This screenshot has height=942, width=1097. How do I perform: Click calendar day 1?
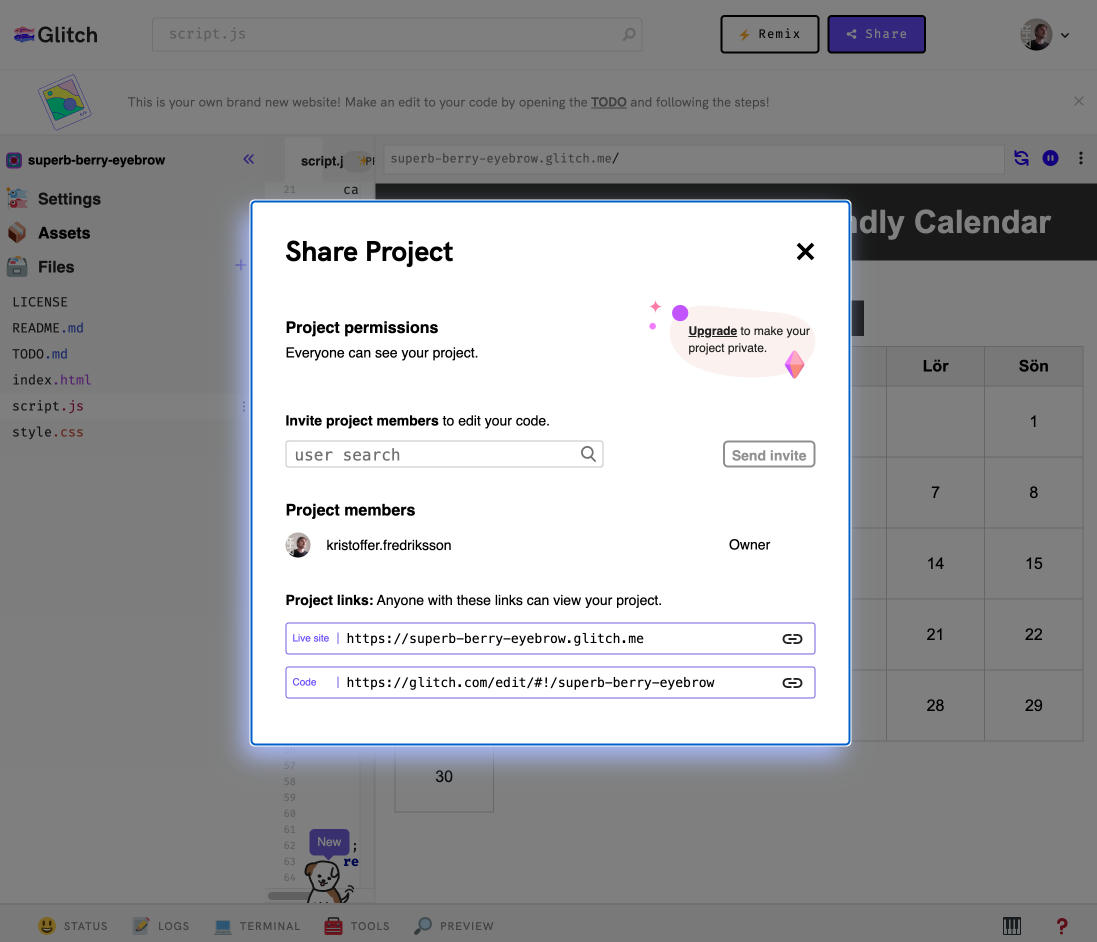1033,421
